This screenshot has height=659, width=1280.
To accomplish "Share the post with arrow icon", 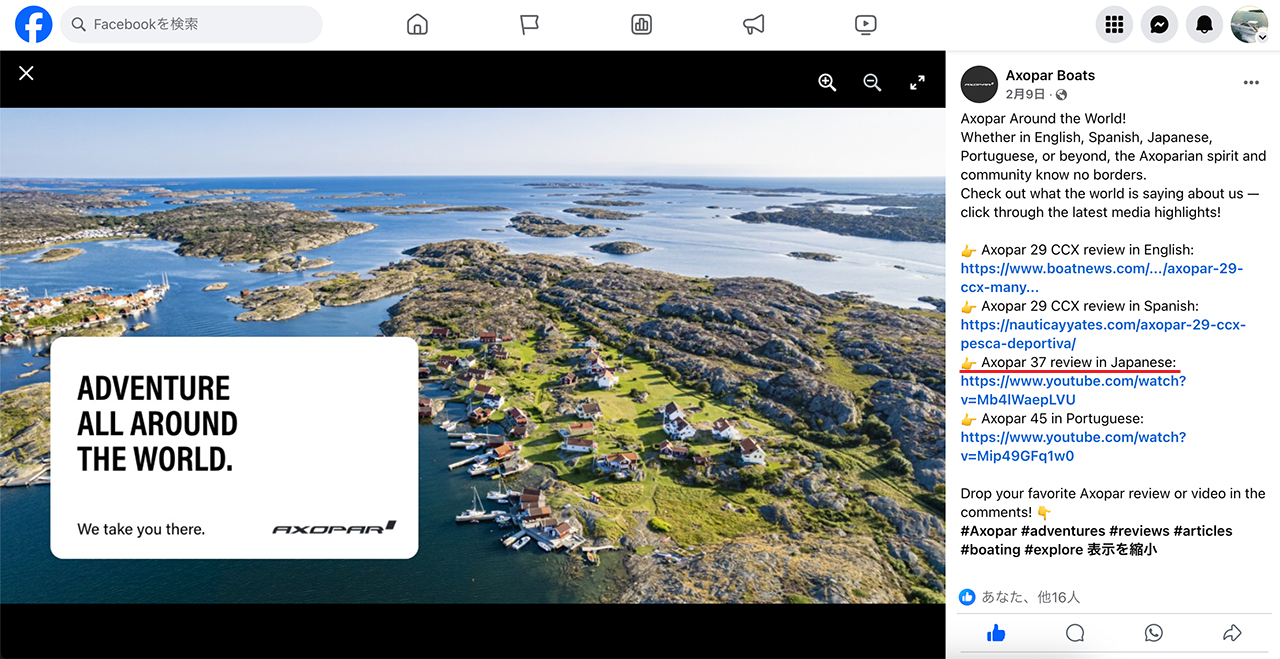I will [1232, 633].
